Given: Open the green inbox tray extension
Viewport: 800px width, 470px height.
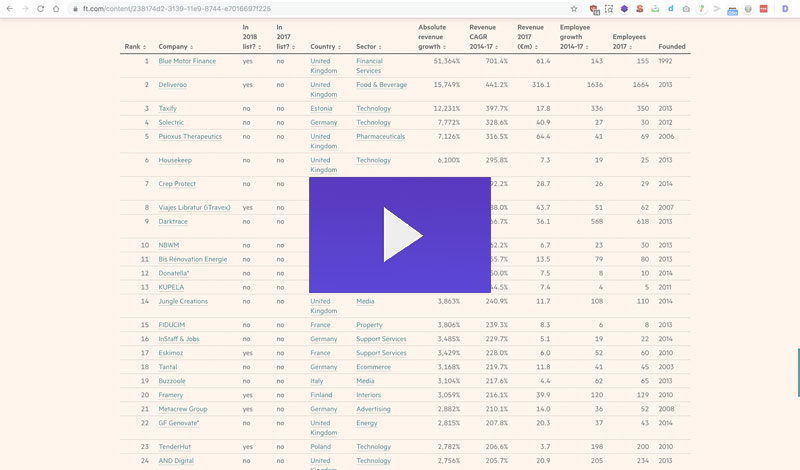Looking at the screenshot, I should (655, 9).
